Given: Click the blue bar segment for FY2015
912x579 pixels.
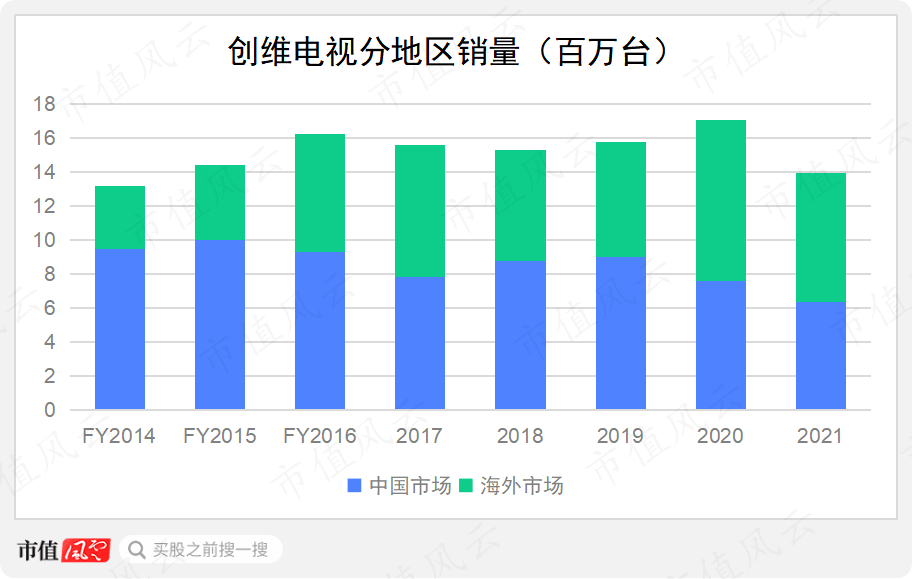Looking at the screenshot, I should tap(220, 324).
